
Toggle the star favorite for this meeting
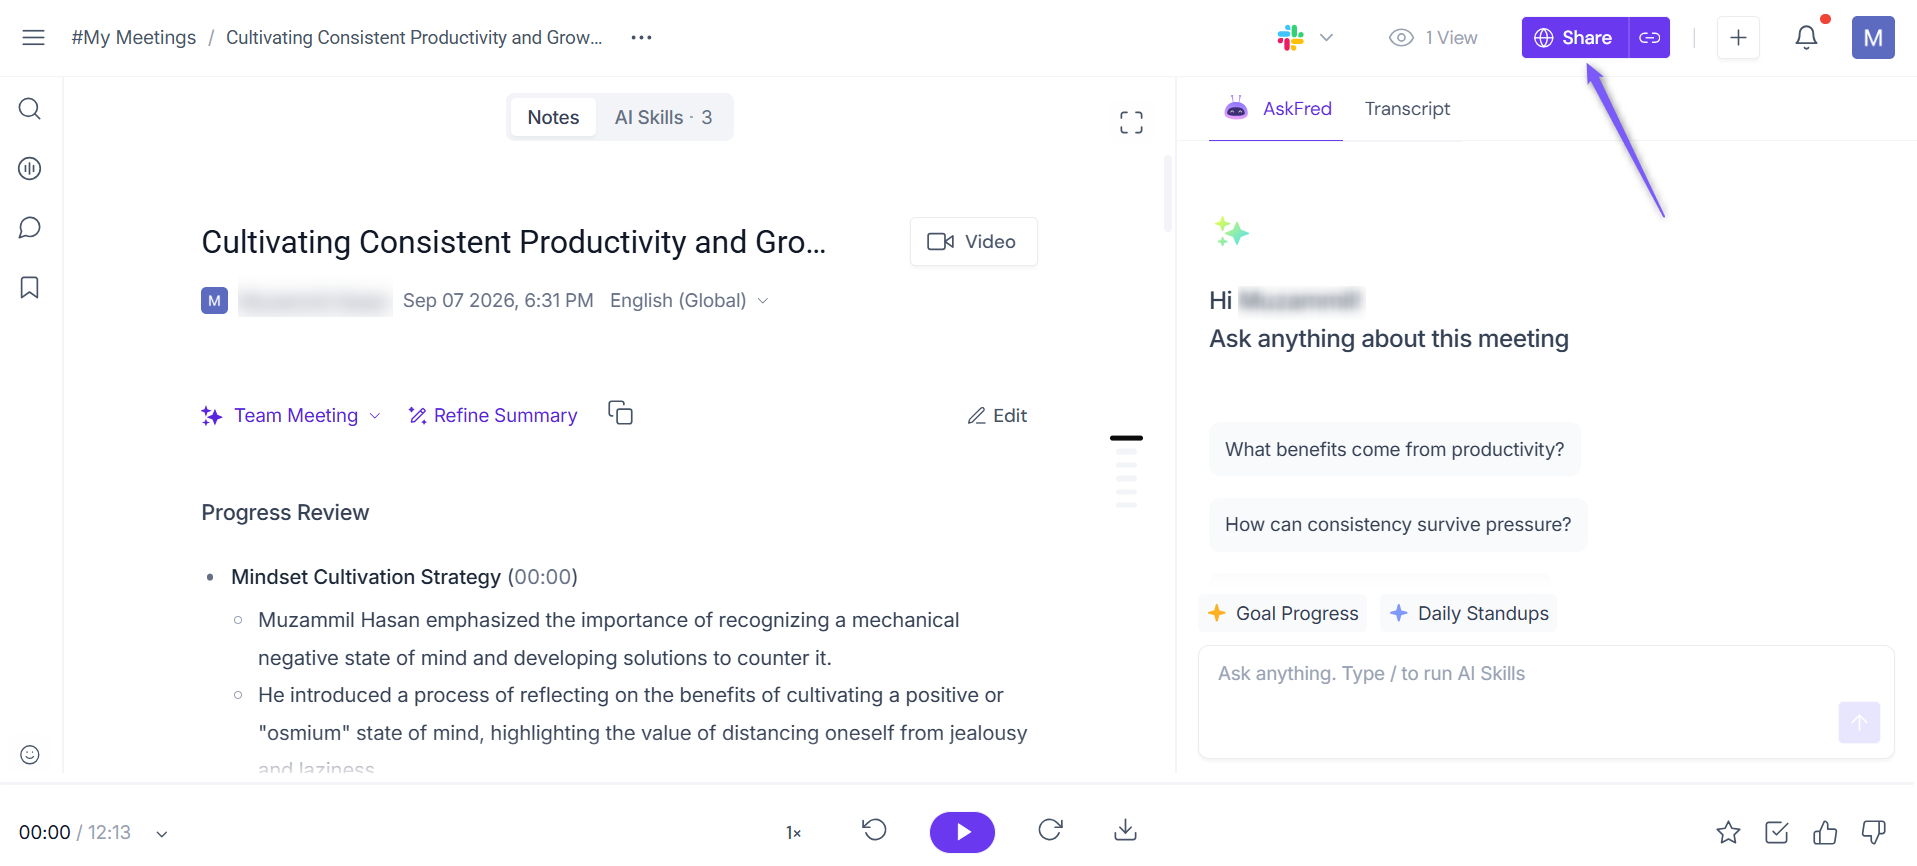click(1728, 832)
